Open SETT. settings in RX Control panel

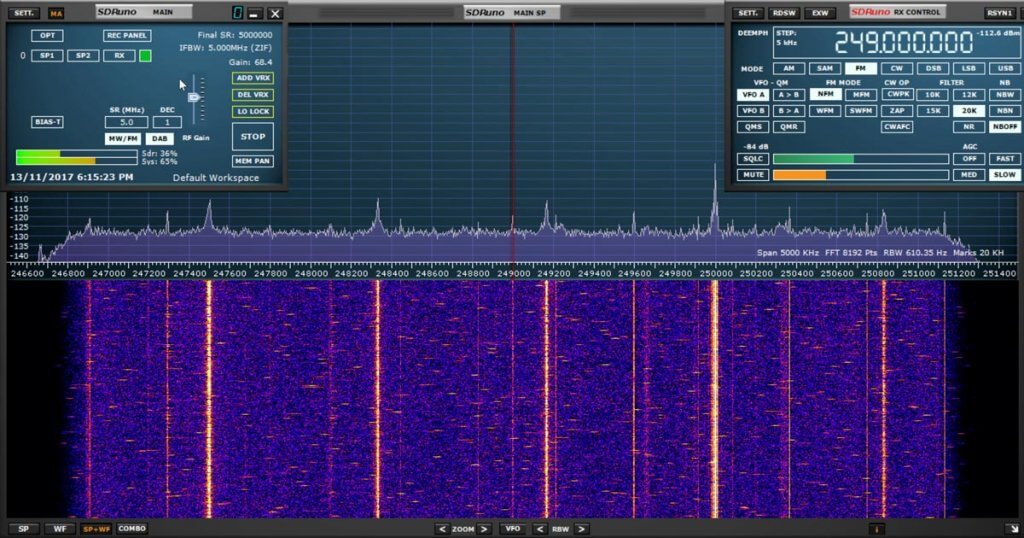(746, 13)
